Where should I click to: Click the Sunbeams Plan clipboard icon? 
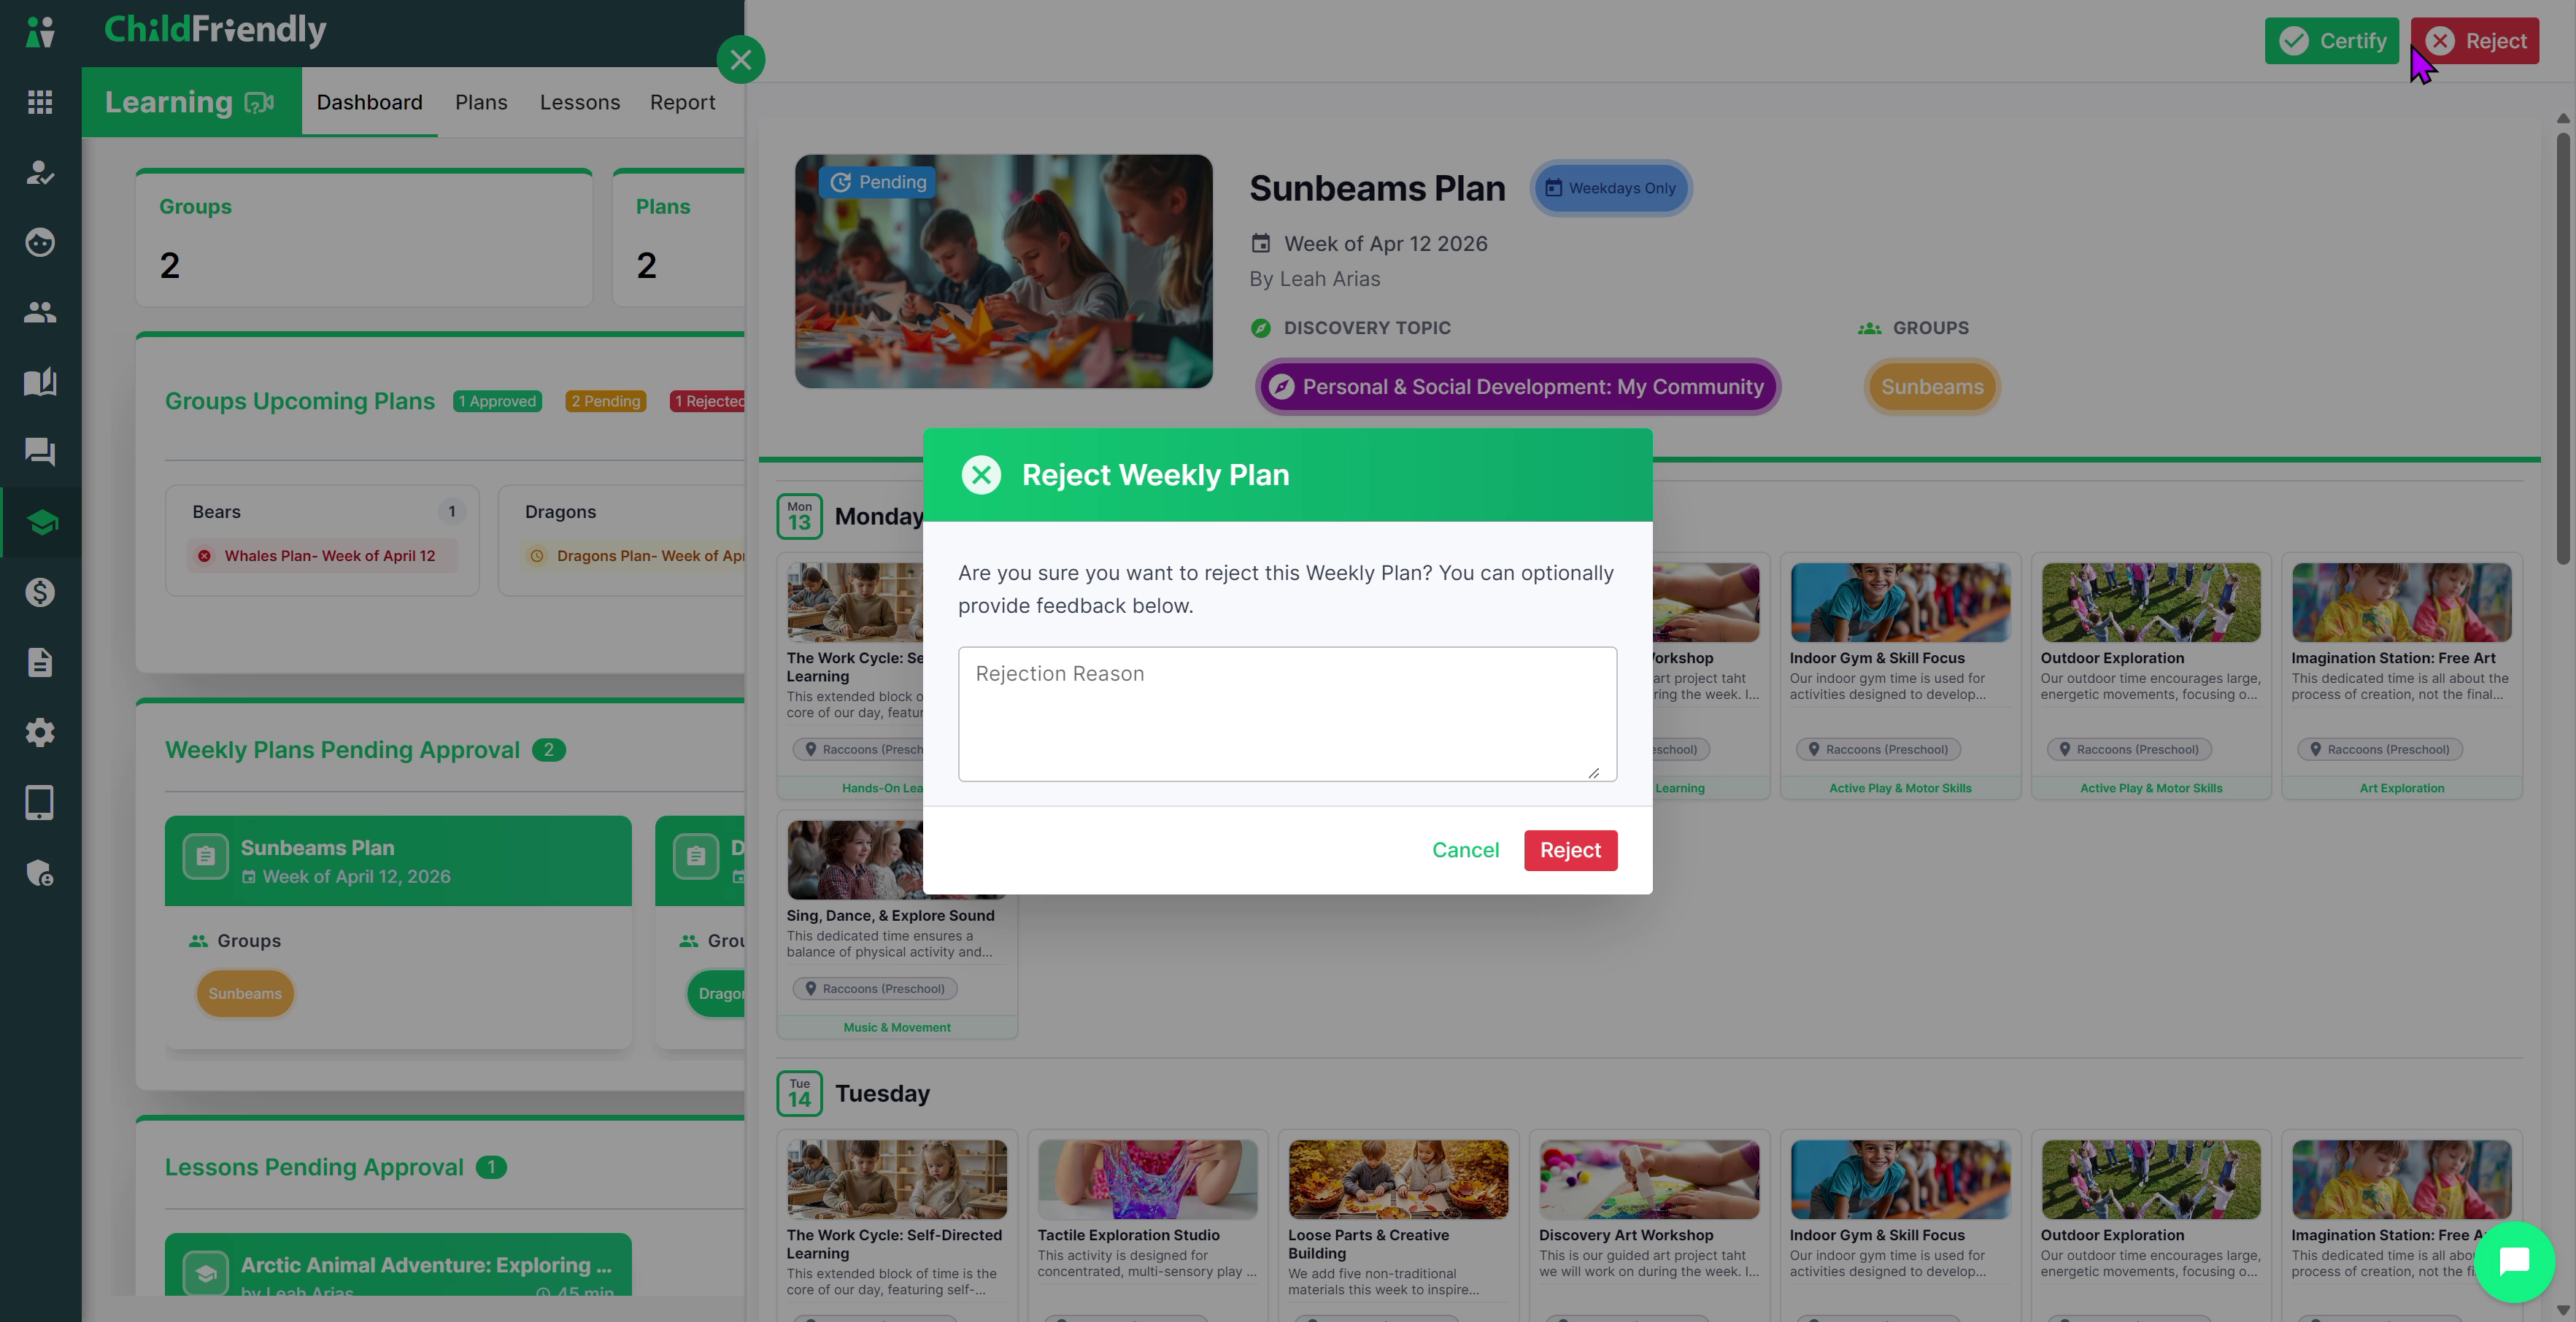tap(206, 857)
